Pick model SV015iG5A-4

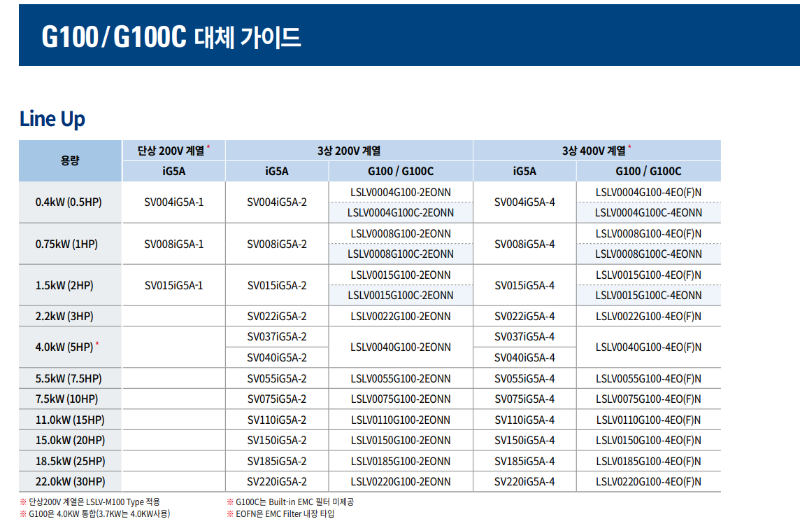coord(524,285)
